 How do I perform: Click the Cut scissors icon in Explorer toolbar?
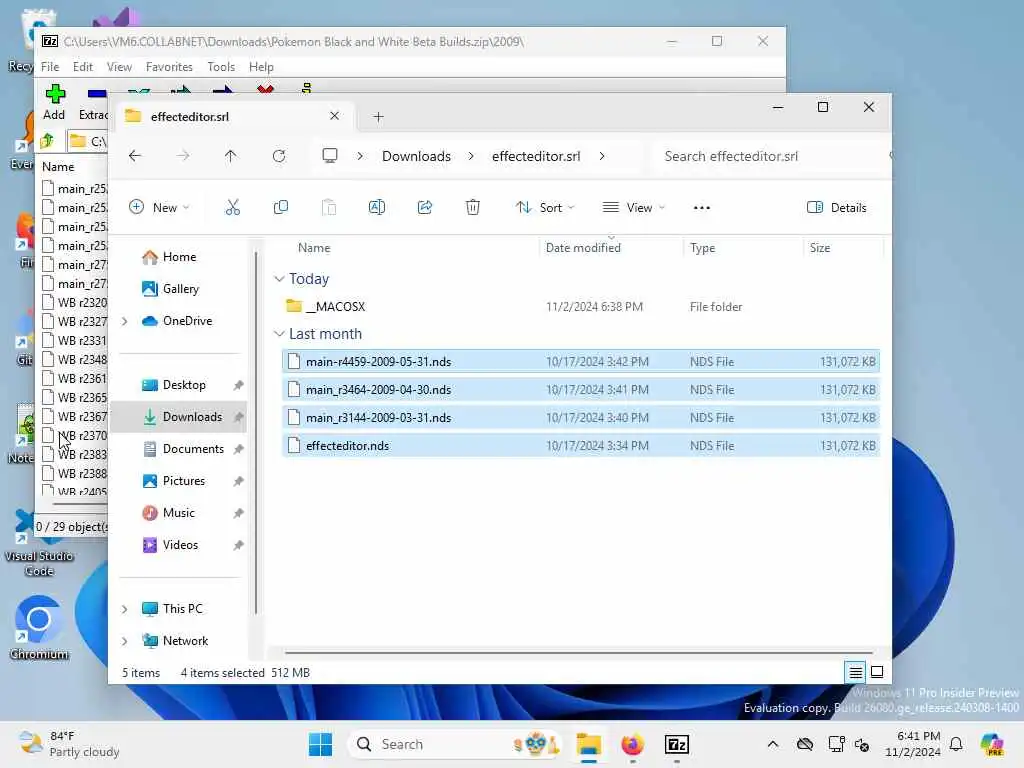[232, 208]
